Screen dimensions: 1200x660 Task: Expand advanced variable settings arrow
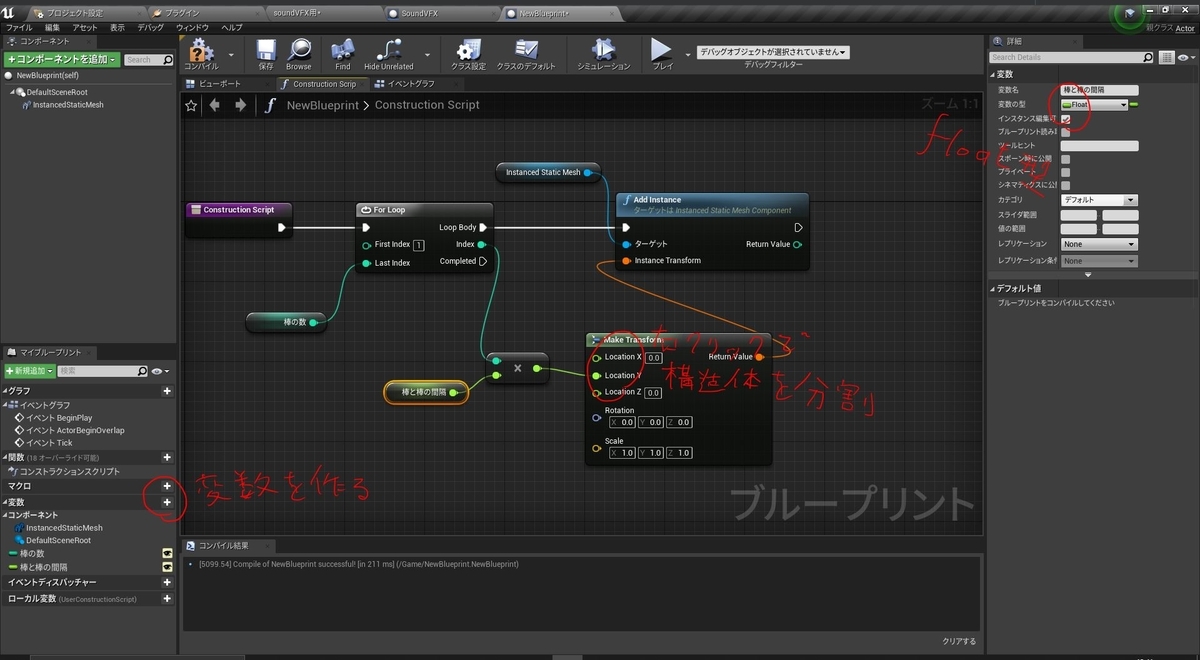[1089, 274]
